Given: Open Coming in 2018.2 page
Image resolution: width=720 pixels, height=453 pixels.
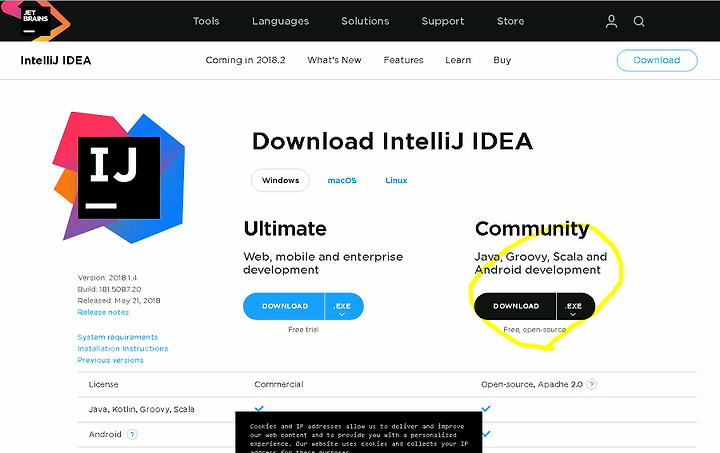Looking at the screenshot, I should point(245,60).
